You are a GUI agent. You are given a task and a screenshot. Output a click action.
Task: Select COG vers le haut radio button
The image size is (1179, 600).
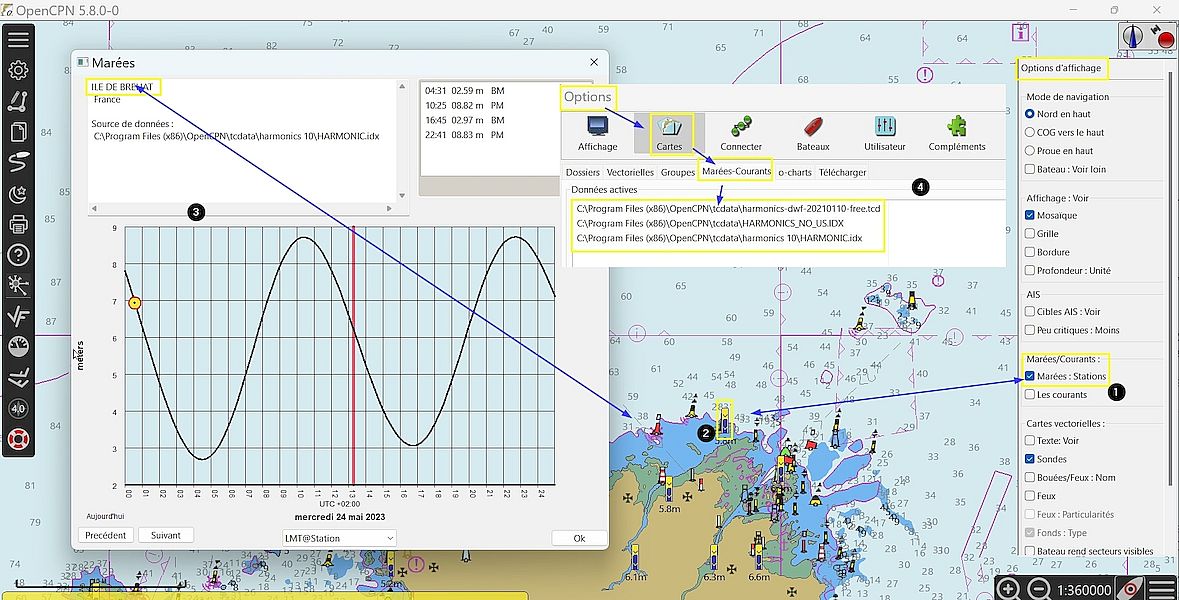tap(1030, 132)
